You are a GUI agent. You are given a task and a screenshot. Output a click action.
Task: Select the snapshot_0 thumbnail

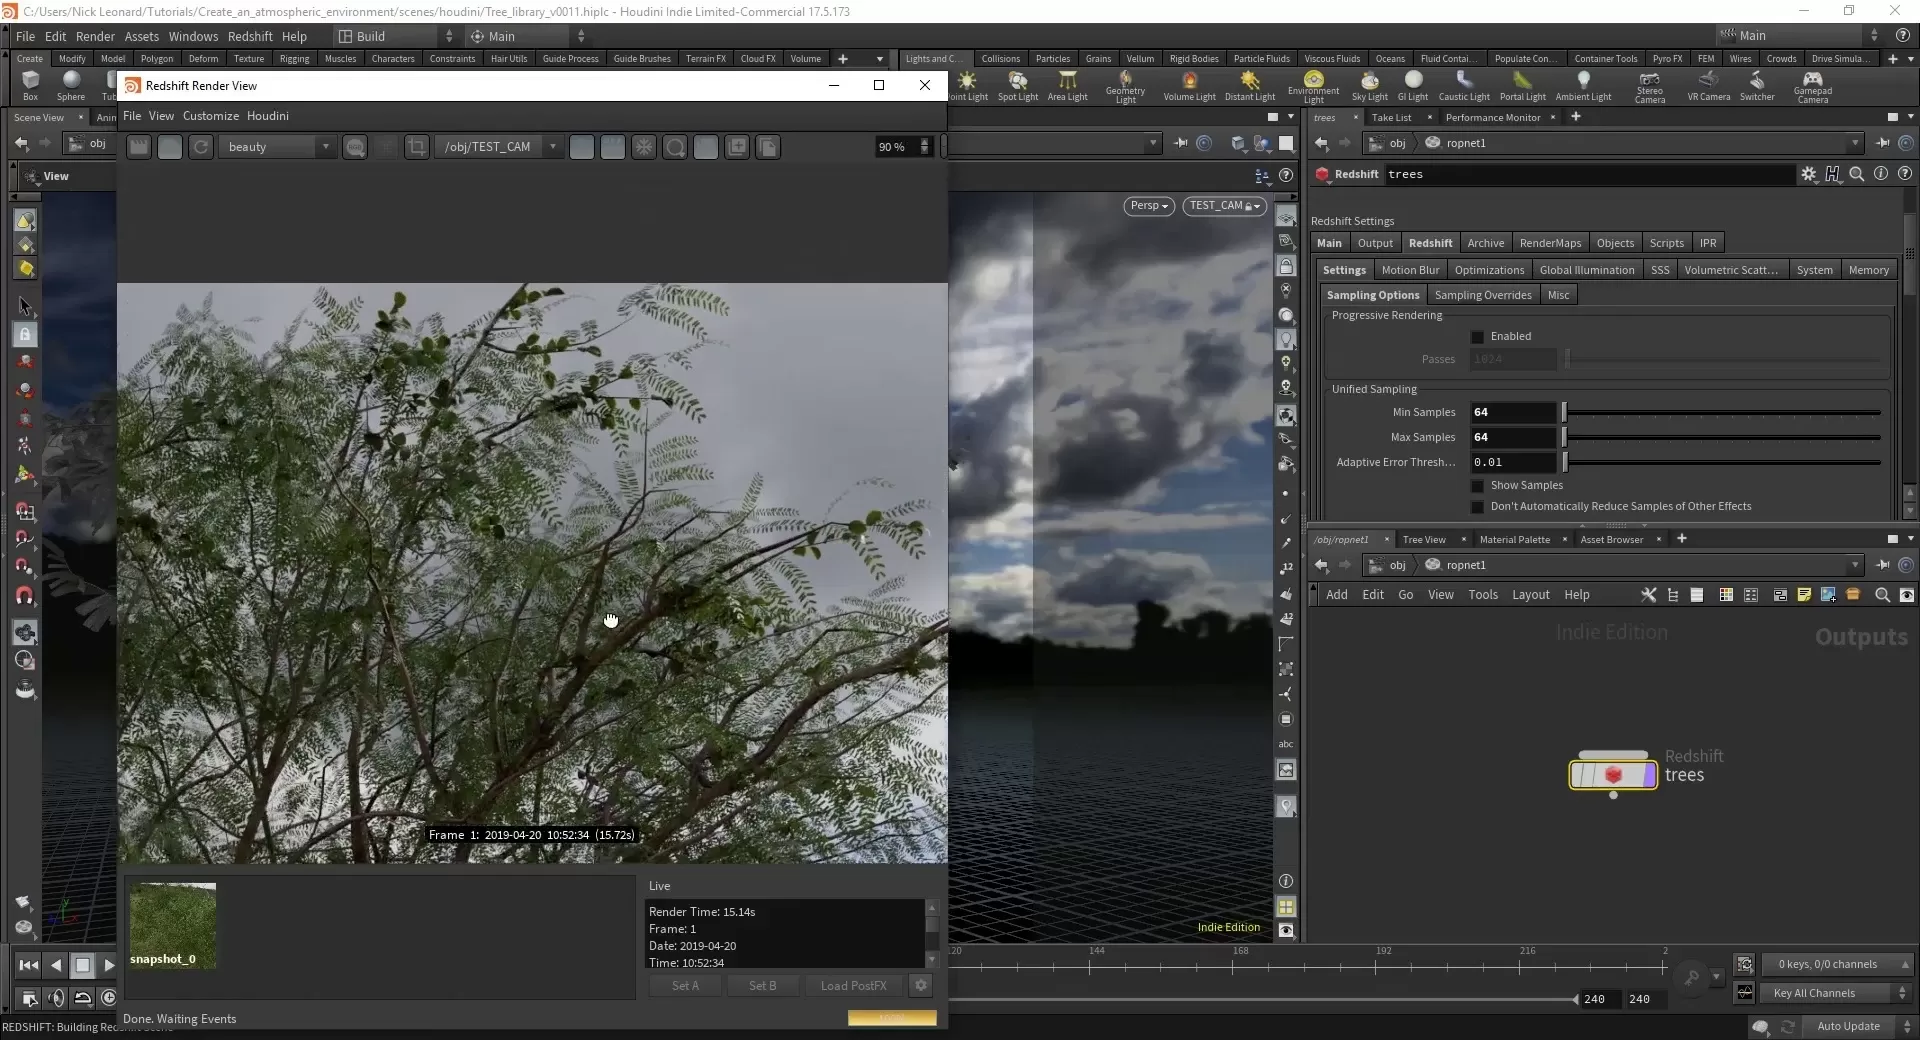(172, 925)
